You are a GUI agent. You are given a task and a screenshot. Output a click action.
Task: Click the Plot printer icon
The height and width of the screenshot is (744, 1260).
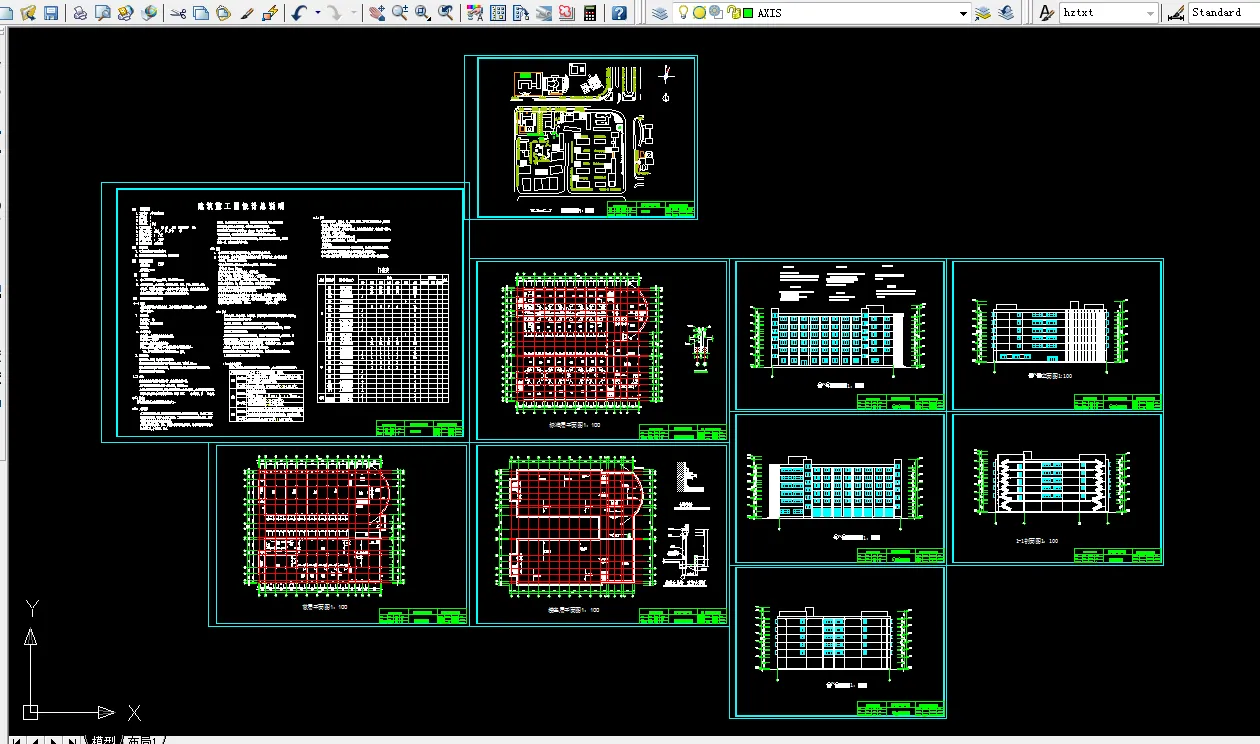(x=80, y=13)
